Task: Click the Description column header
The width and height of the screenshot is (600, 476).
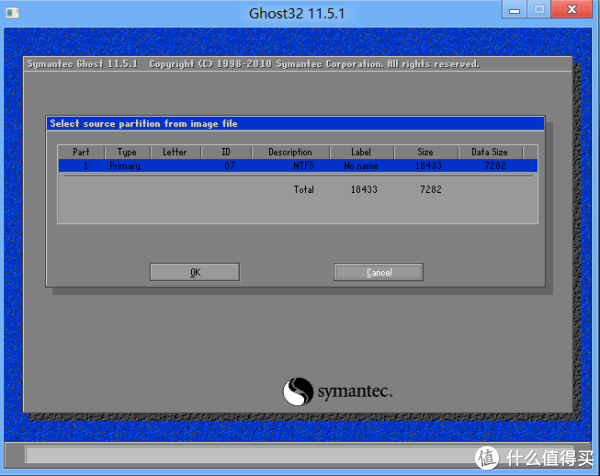Action: (290, 152)
